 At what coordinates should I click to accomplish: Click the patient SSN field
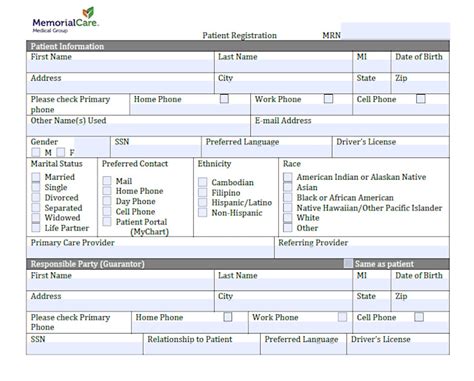pos(156,151)
